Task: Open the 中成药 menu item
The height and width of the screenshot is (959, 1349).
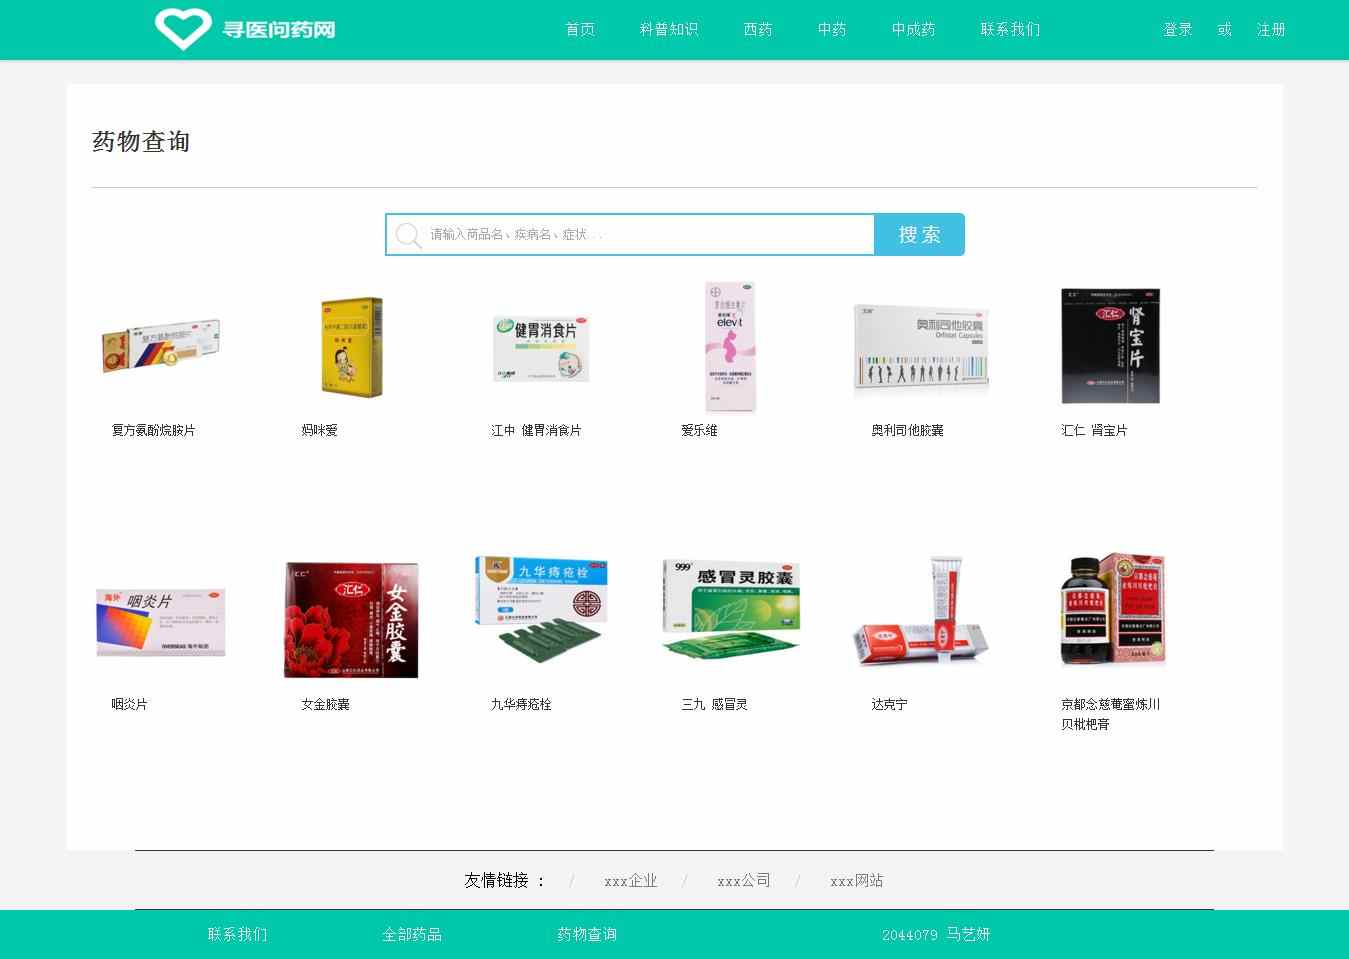Action: (x=914, y=30)
